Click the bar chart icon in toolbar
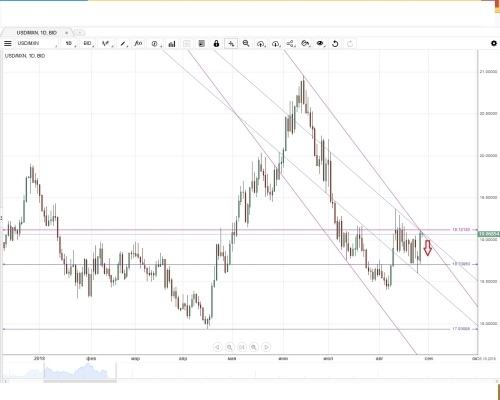500x400 pixels. (172, 44)
